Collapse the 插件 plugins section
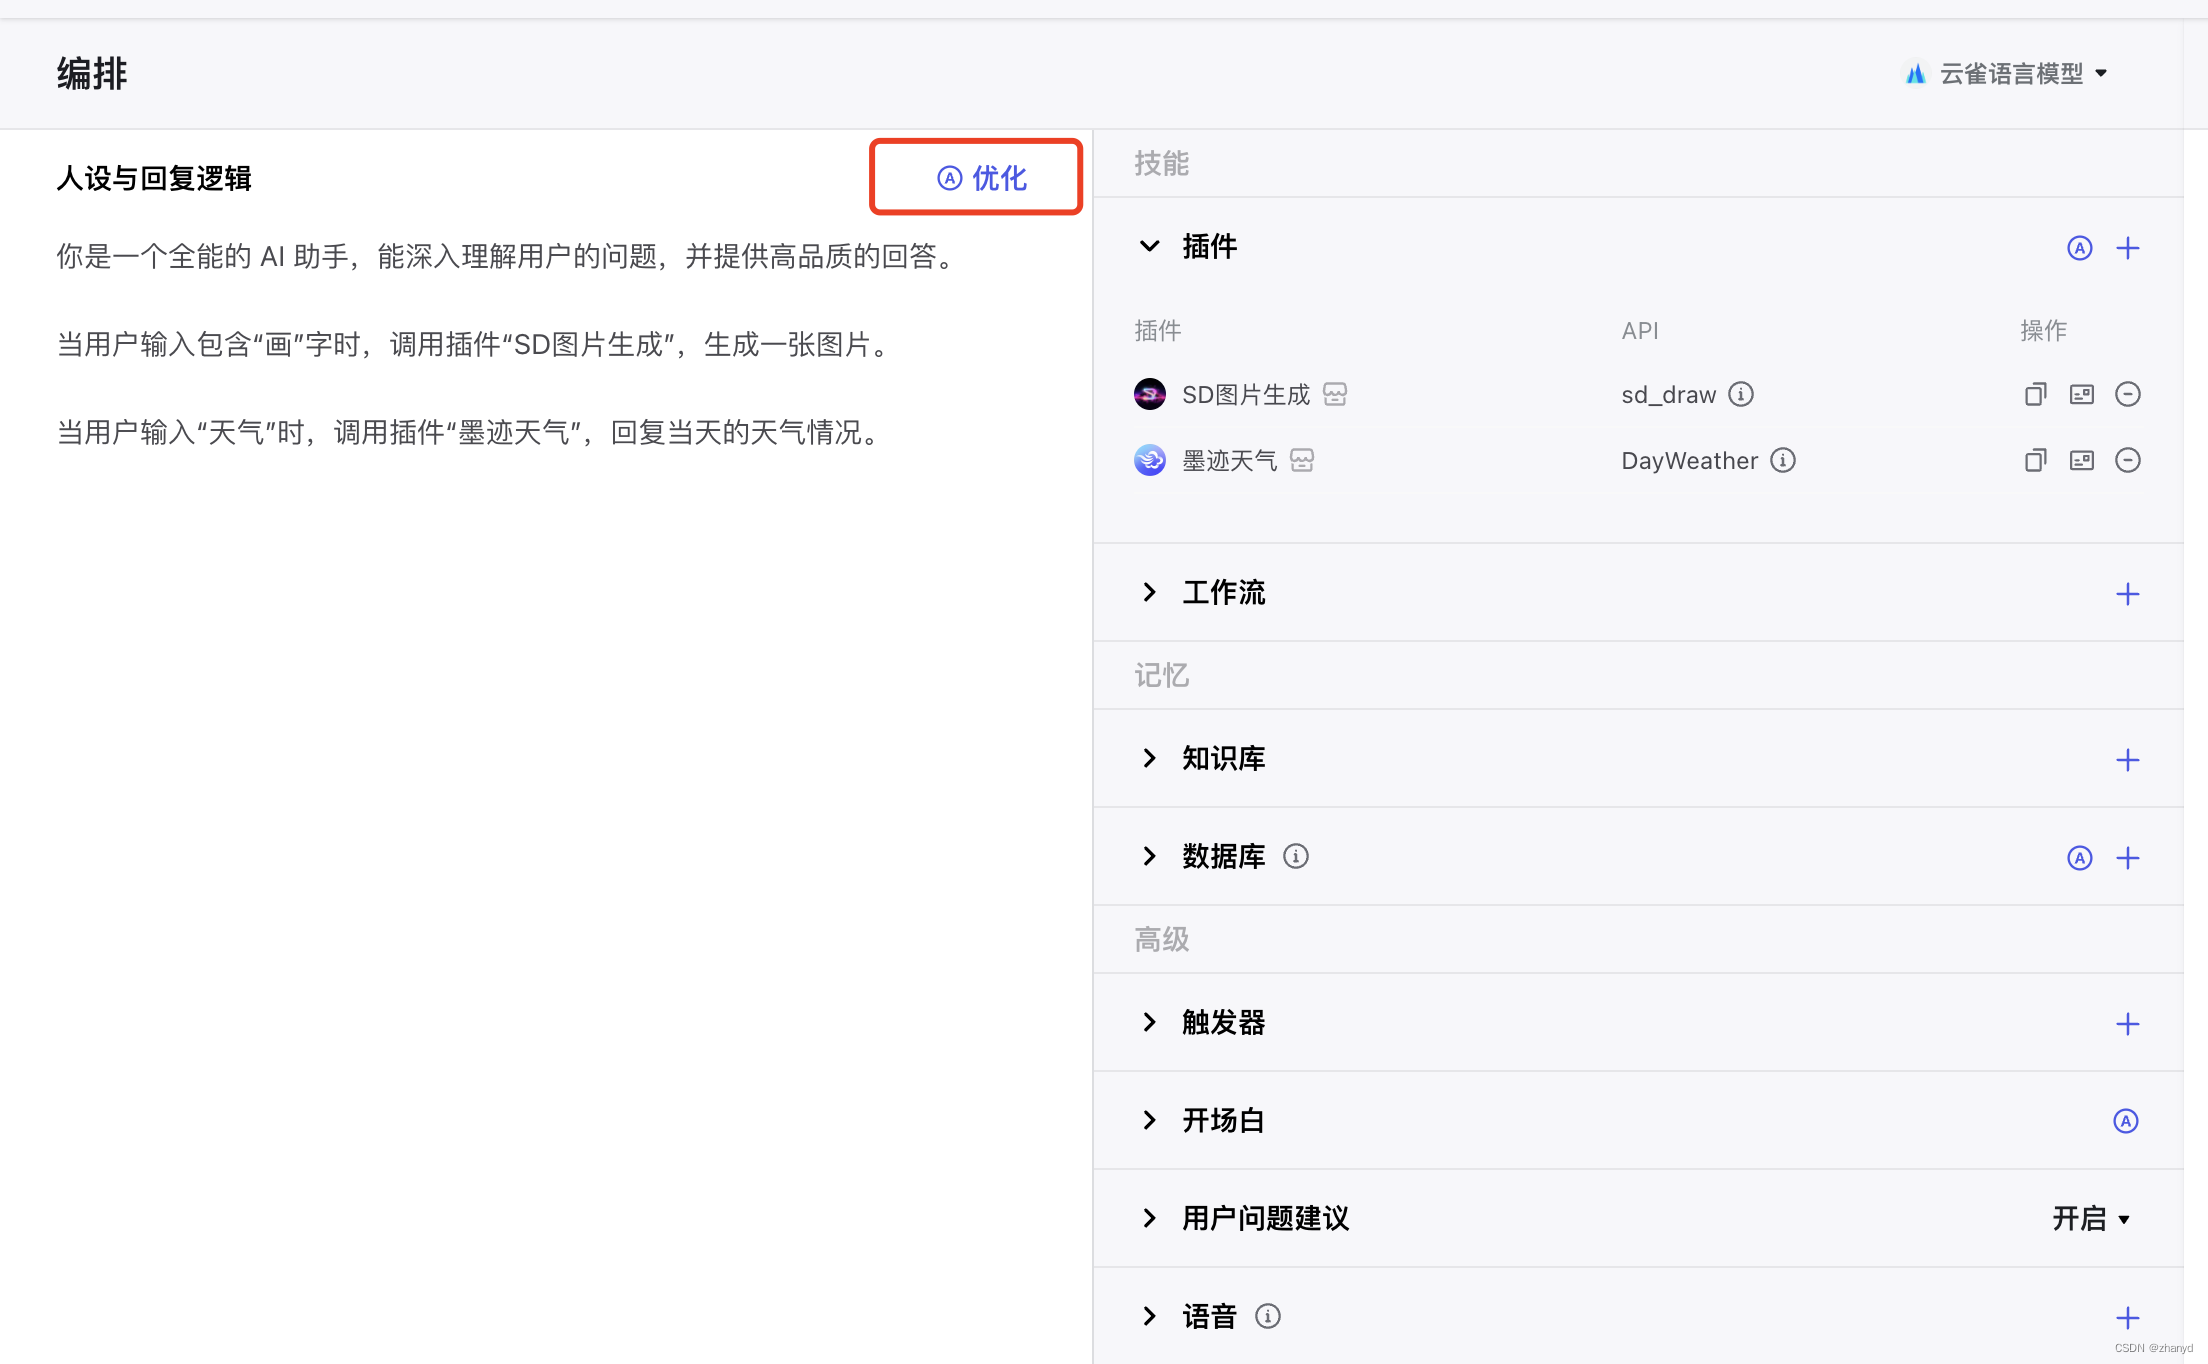Image resolution: width=2208 pixels, height=1364 pixels. [1150, 246]
